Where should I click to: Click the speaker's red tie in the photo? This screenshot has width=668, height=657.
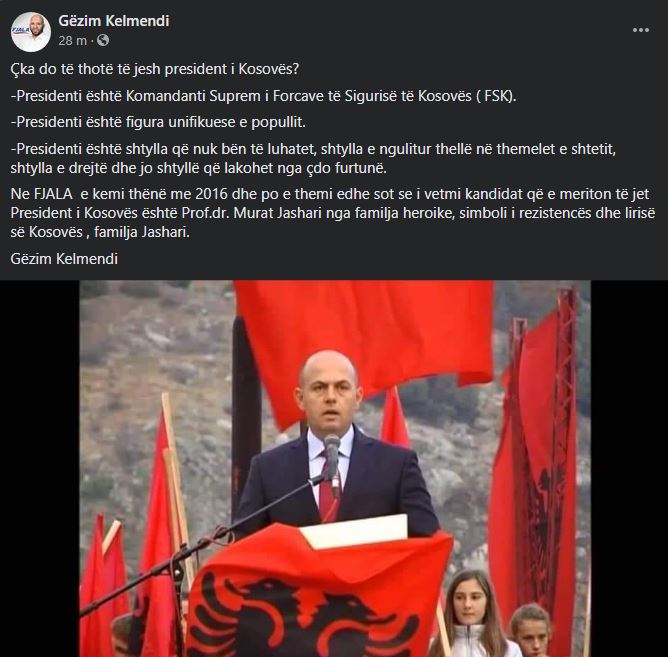coord(329,488)
